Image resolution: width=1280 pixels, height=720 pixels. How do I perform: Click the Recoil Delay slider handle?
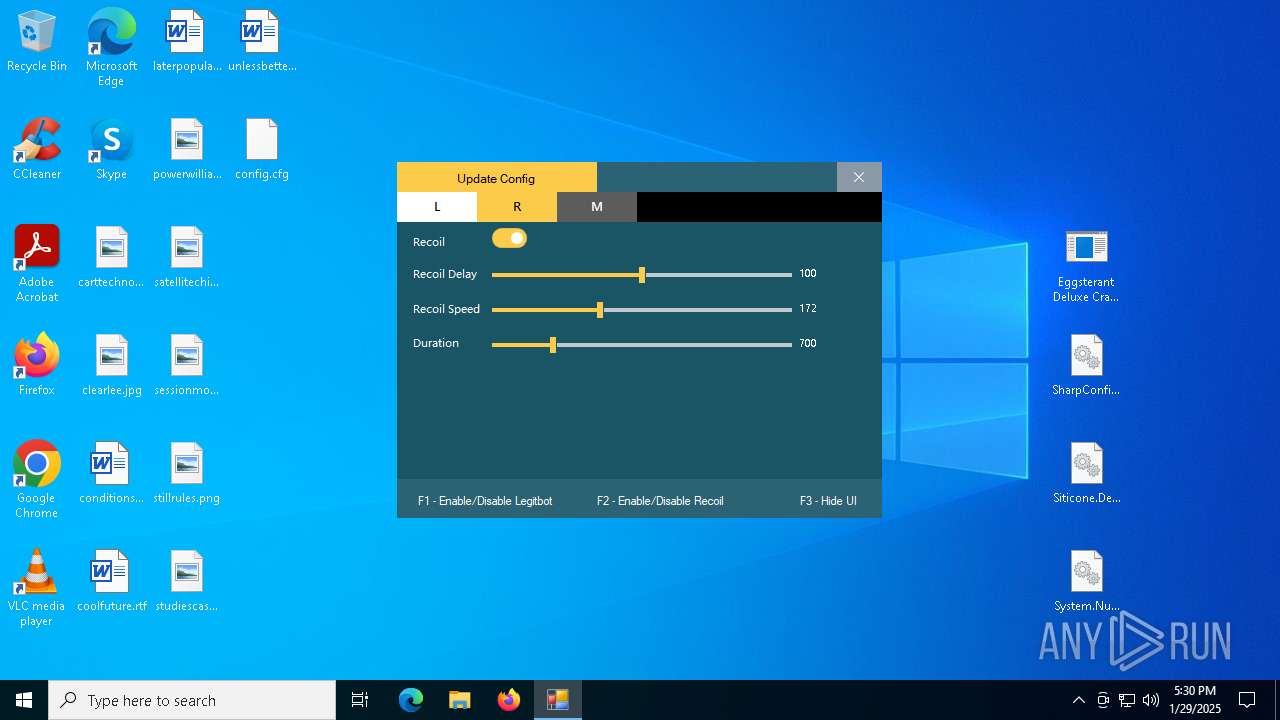(x=642, y=275)
